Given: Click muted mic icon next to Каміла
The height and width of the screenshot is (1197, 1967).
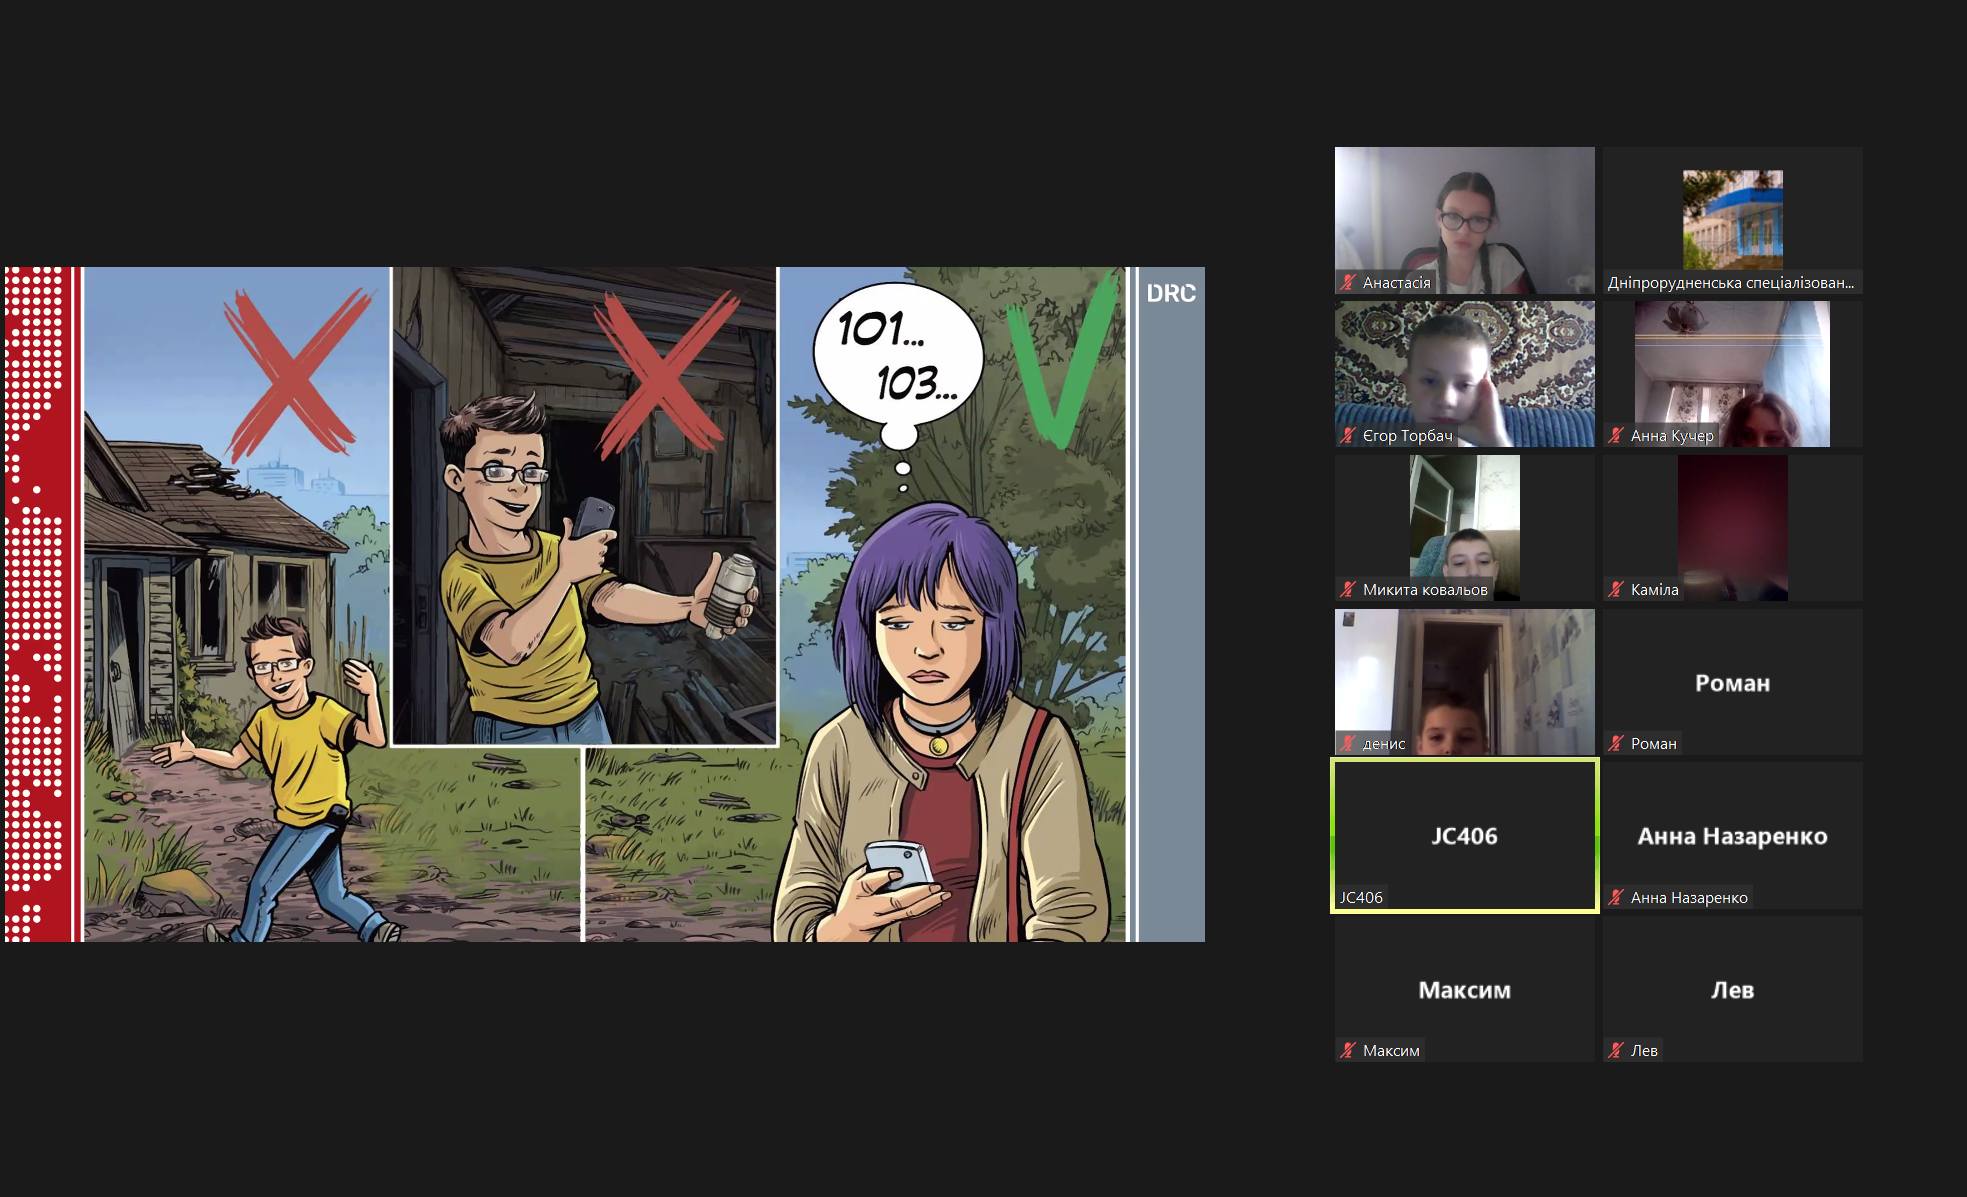Looking at the screenshot, I should pyautogui.click(x=1616, y=590).
